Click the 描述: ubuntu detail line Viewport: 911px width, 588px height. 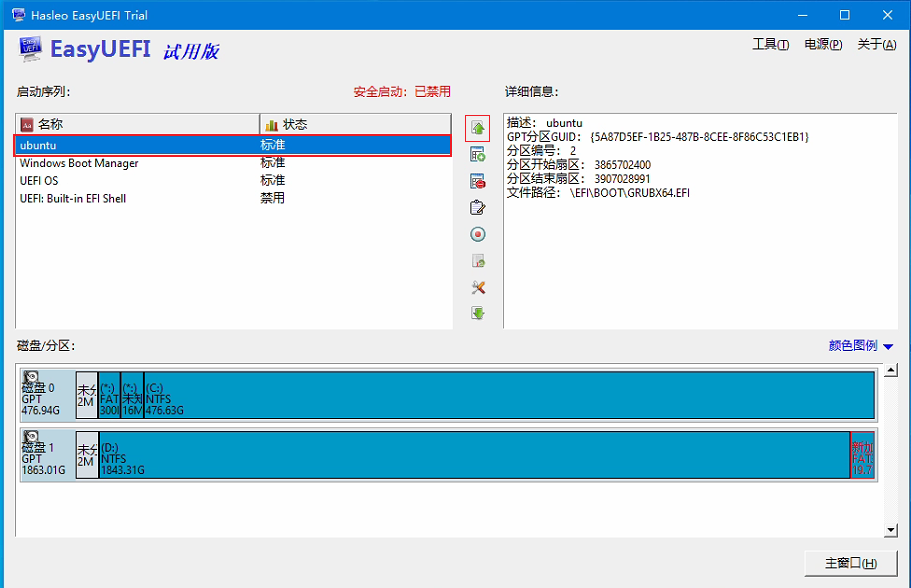pyautogui.click(x=544, y=123)
